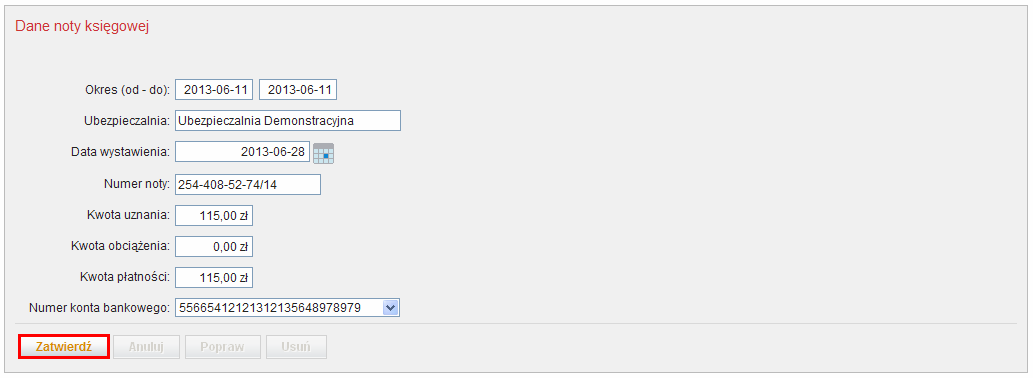Select the period end date field

[298, 90]
